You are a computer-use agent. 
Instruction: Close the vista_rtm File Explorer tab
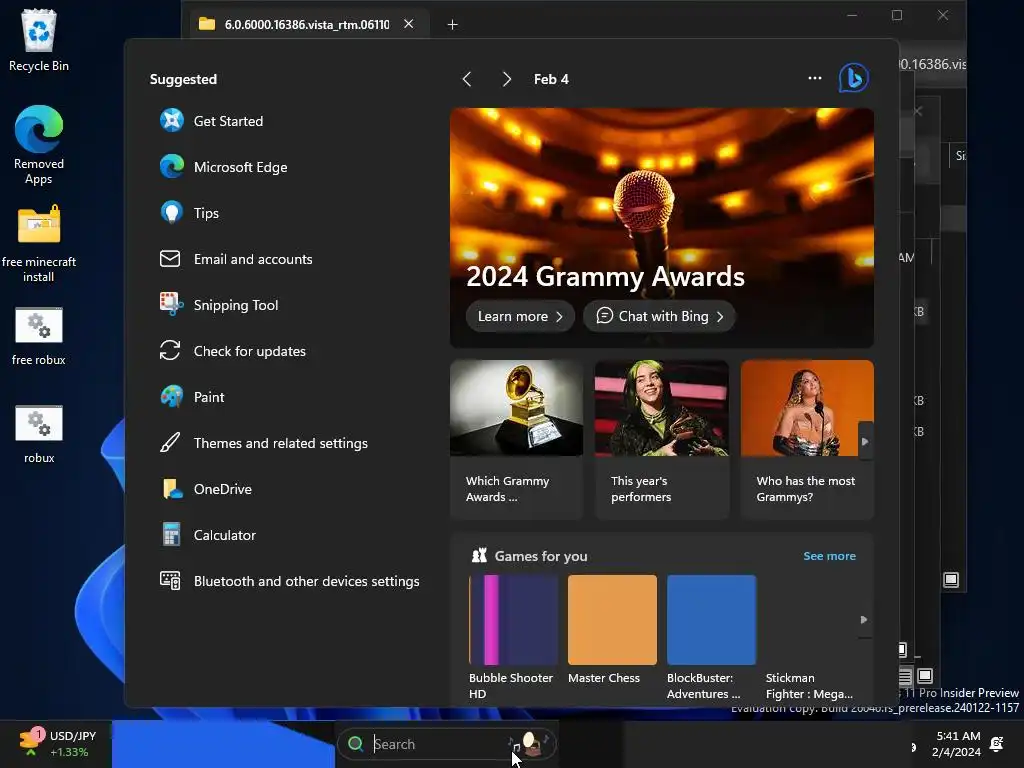(x=409, y=24)
